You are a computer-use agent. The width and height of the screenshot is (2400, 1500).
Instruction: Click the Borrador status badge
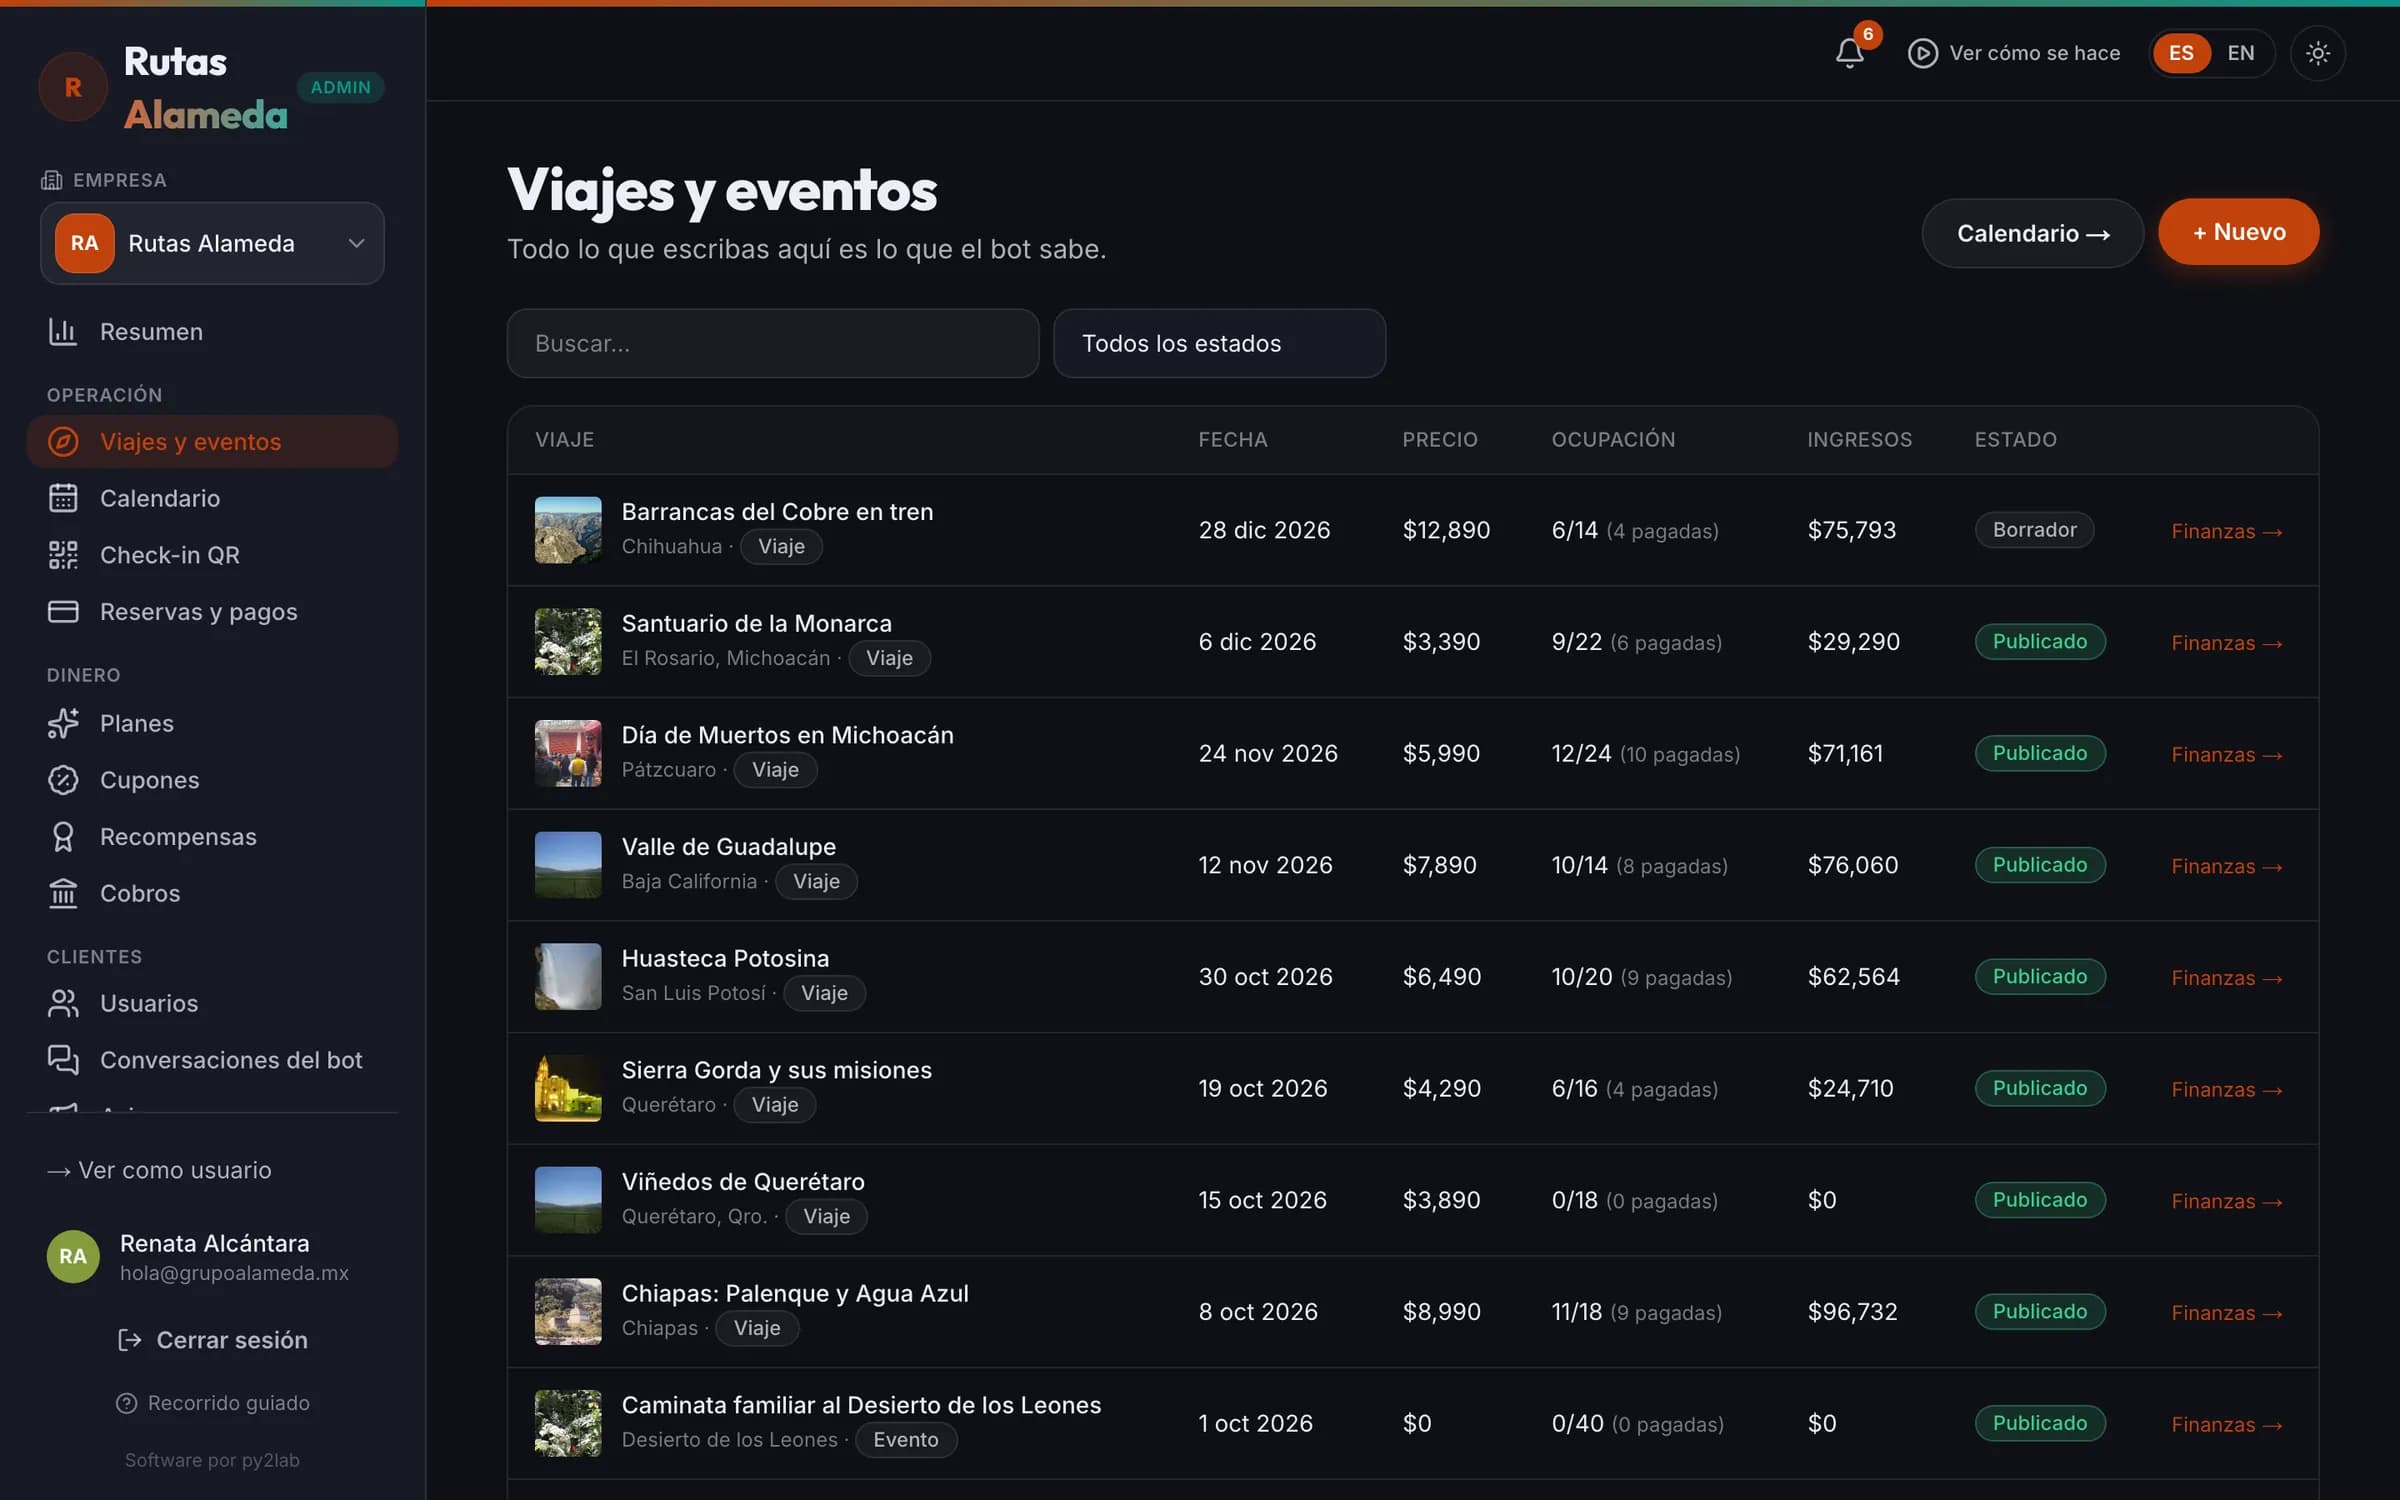tap(2034, 530)
